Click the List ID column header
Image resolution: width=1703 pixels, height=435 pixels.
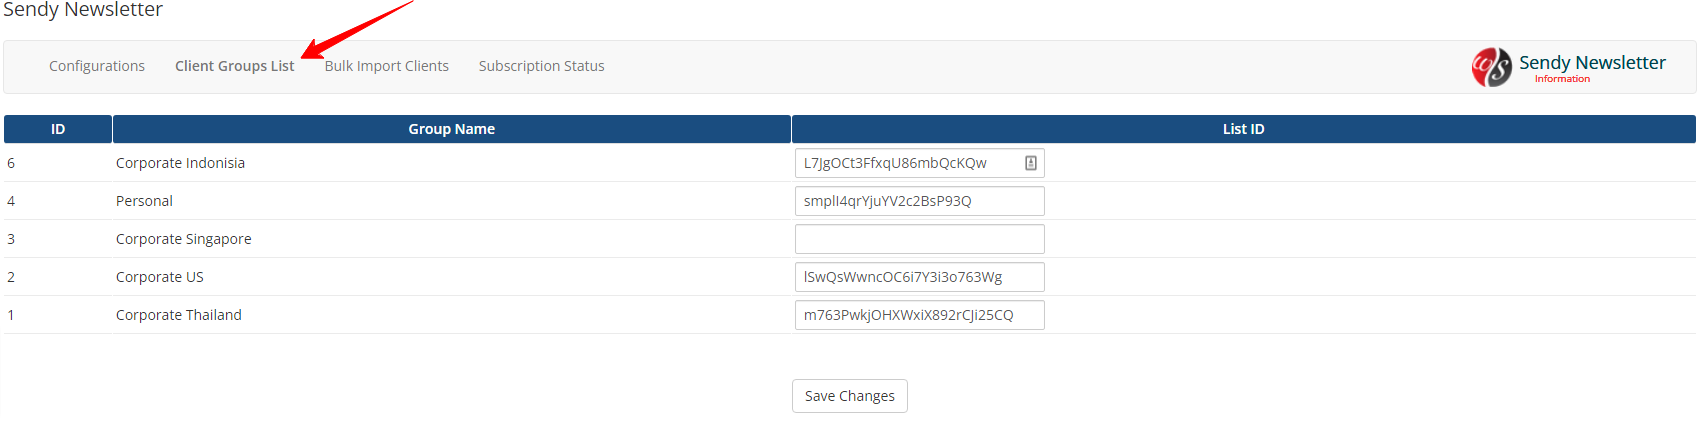coord(1244,129)
